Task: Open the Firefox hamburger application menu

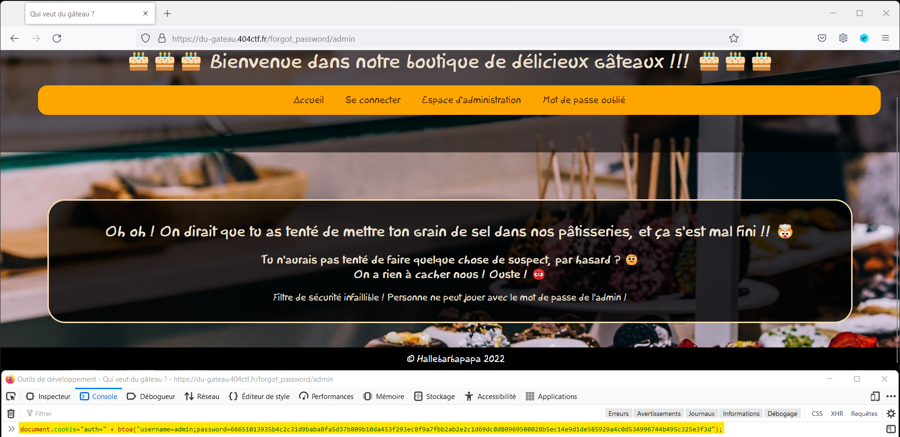Action: 885,38
